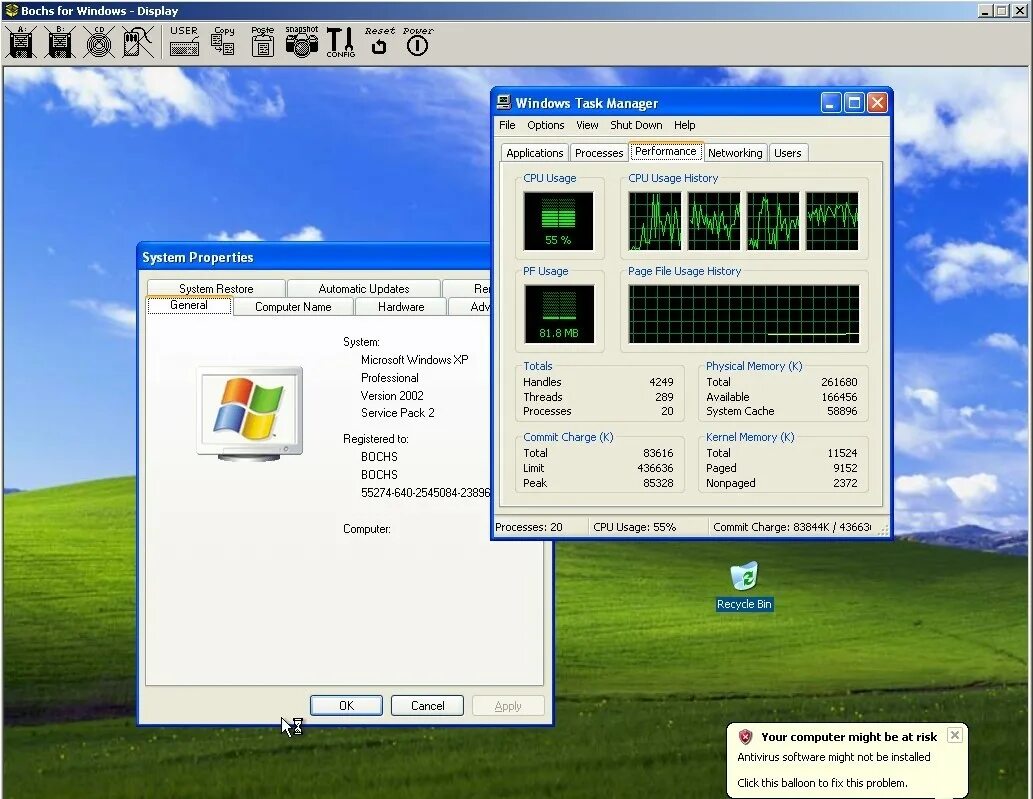Click the 'Your computer might be at risk' heading
Image resolution: width=1033 pixels, height=799 pixels.
849,737
